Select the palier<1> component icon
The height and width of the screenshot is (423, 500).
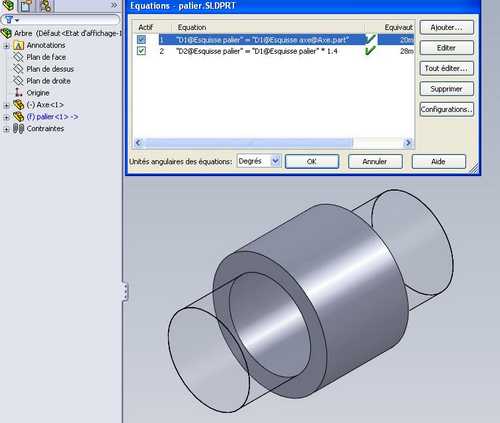[x=18, y=116]
